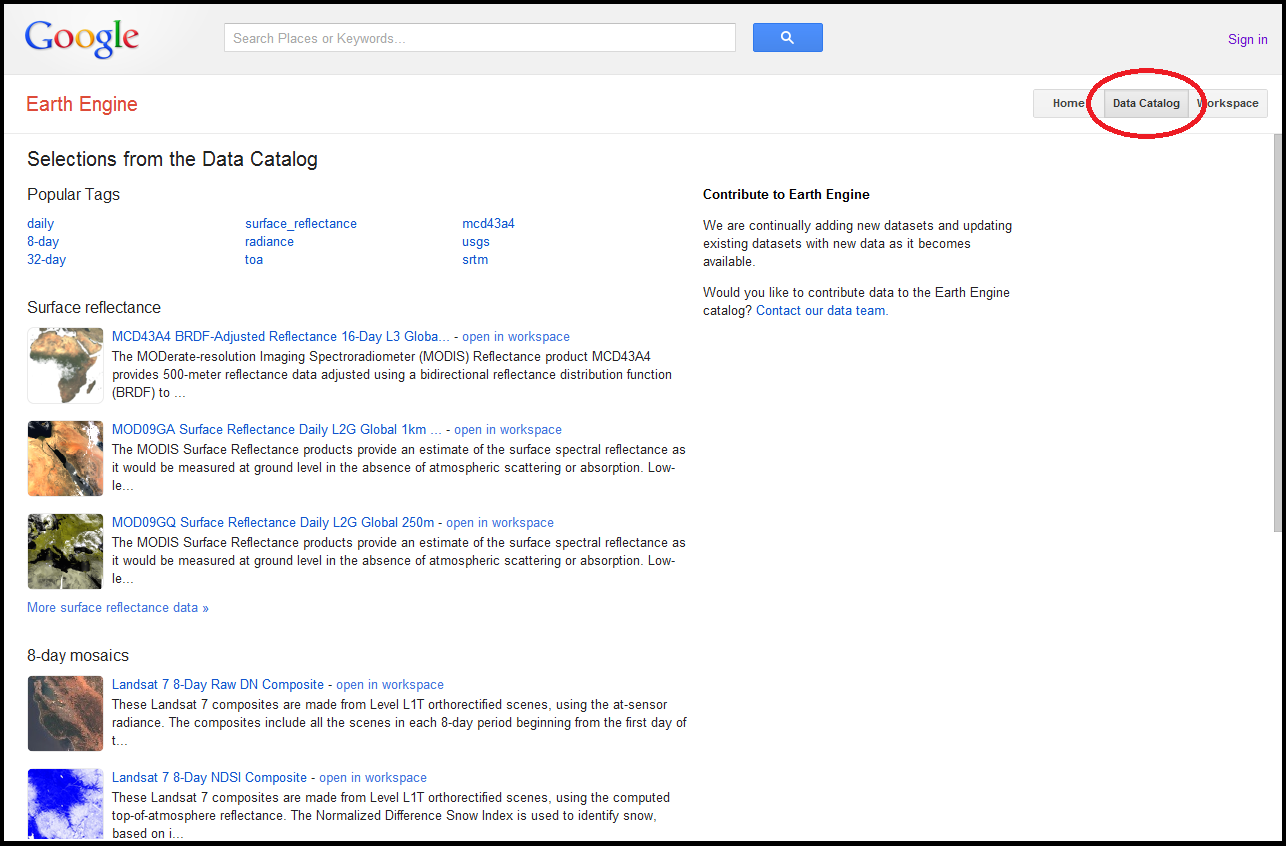1286x846 pixels.
Task: Open the mcd43a4 tag
Action: click(488, 224)
